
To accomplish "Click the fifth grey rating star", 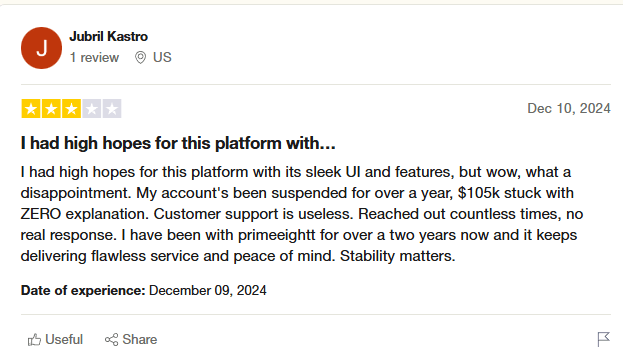I will point(112,109).
